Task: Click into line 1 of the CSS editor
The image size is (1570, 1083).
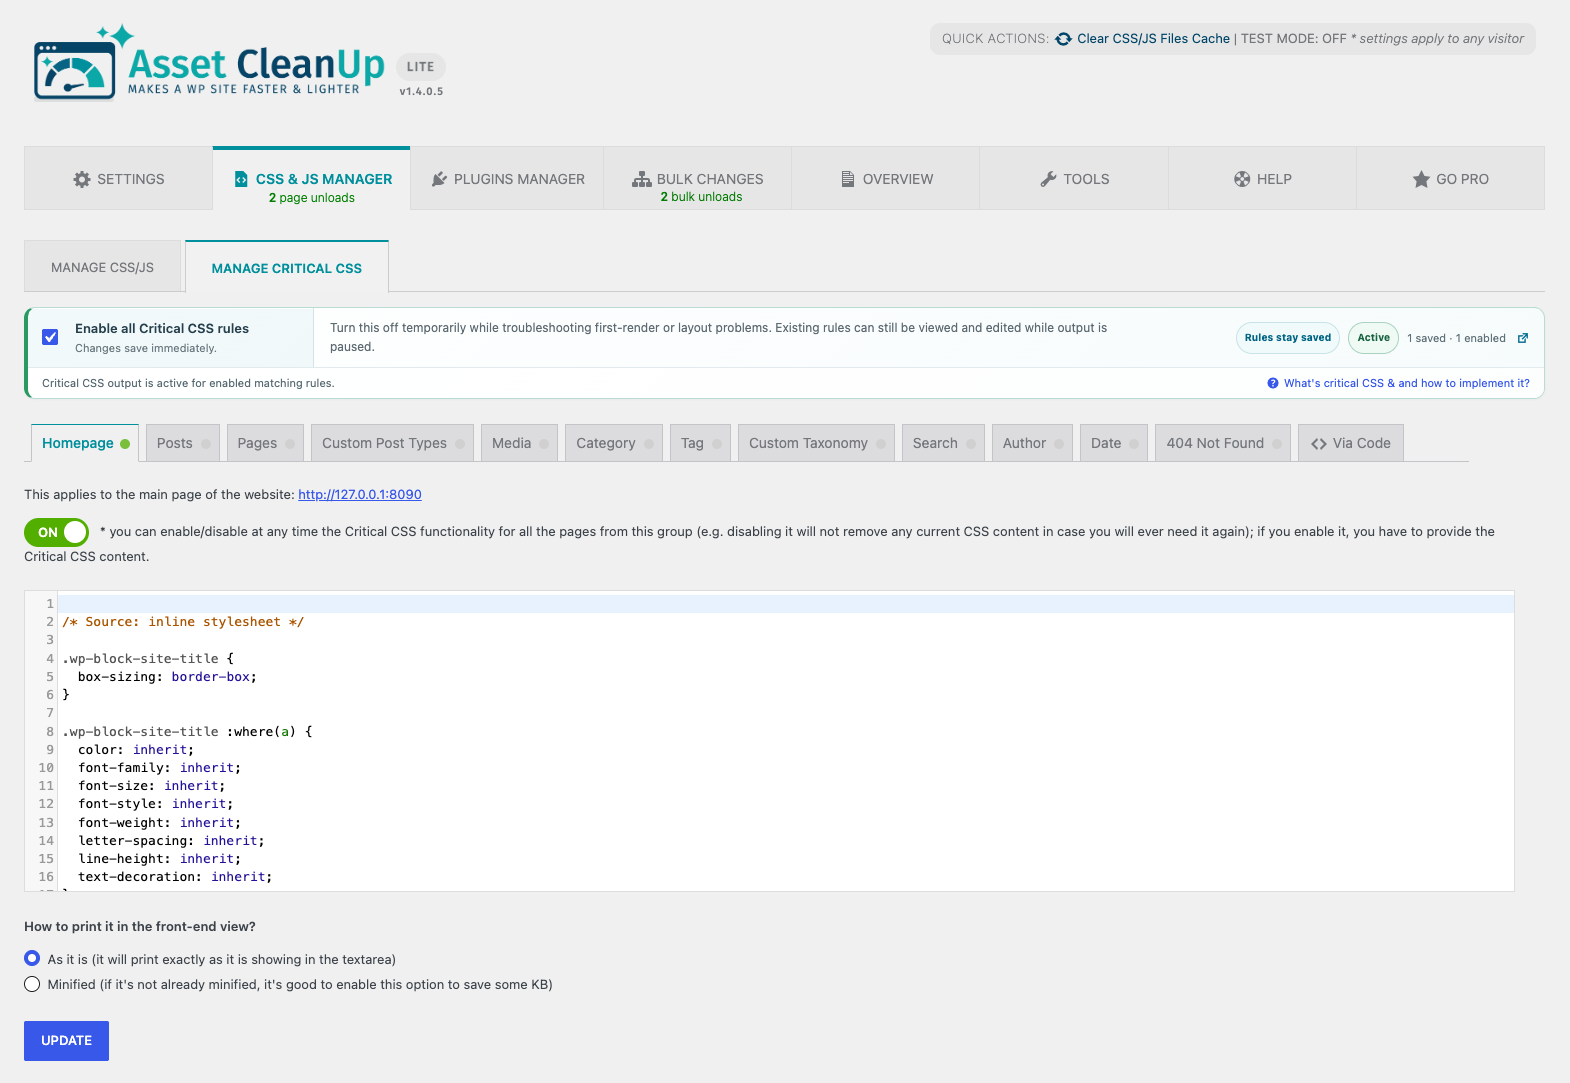Action: (x=786, y=604)
